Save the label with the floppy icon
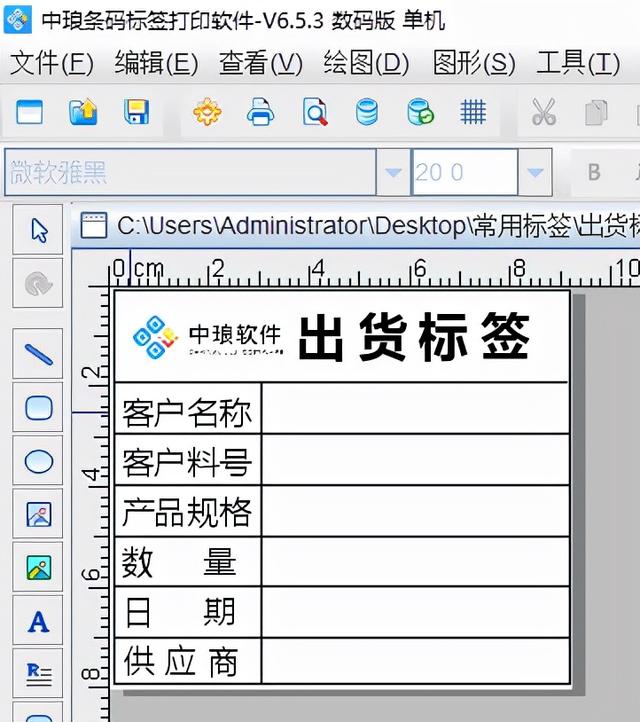Screen dimensions: 640x722 click(136, 112)
